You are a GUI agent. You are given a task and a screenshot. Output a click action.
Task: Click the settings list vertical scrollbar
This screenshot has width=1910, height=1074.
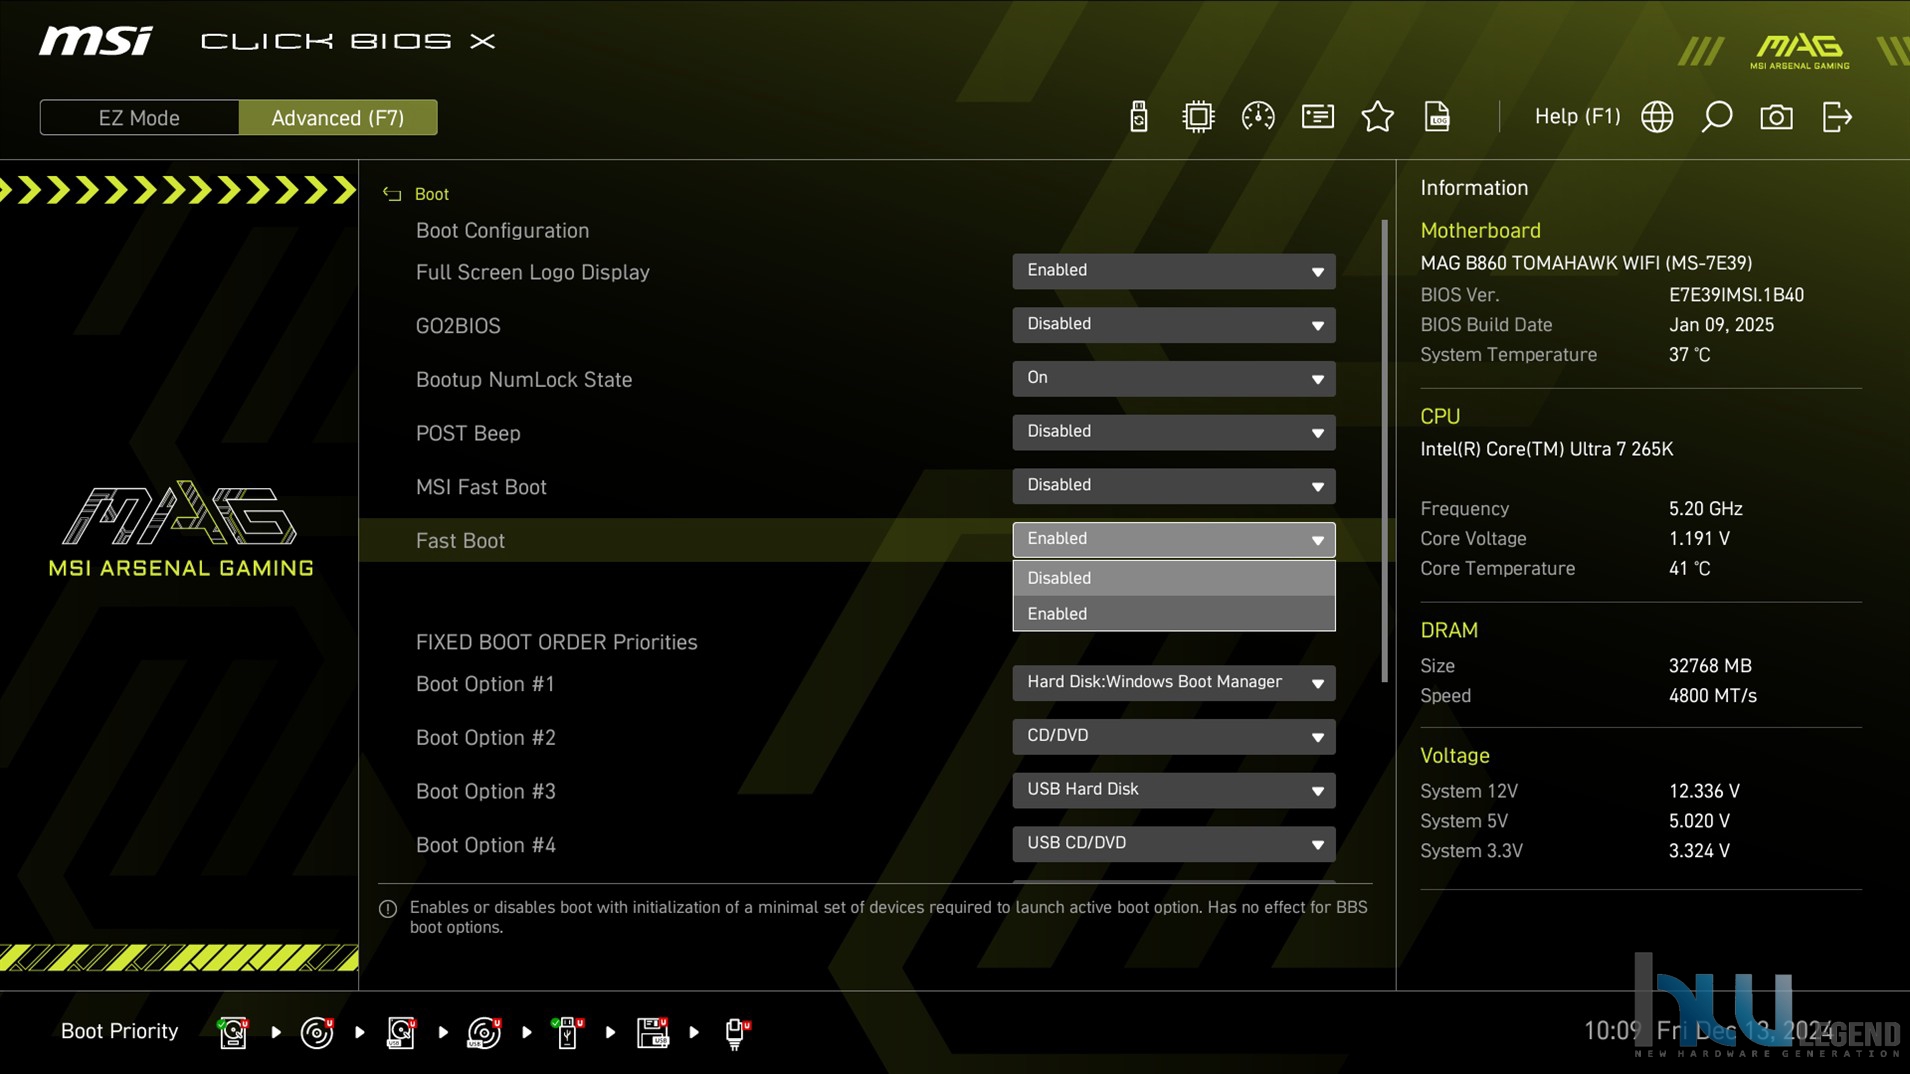point(1385,451)
